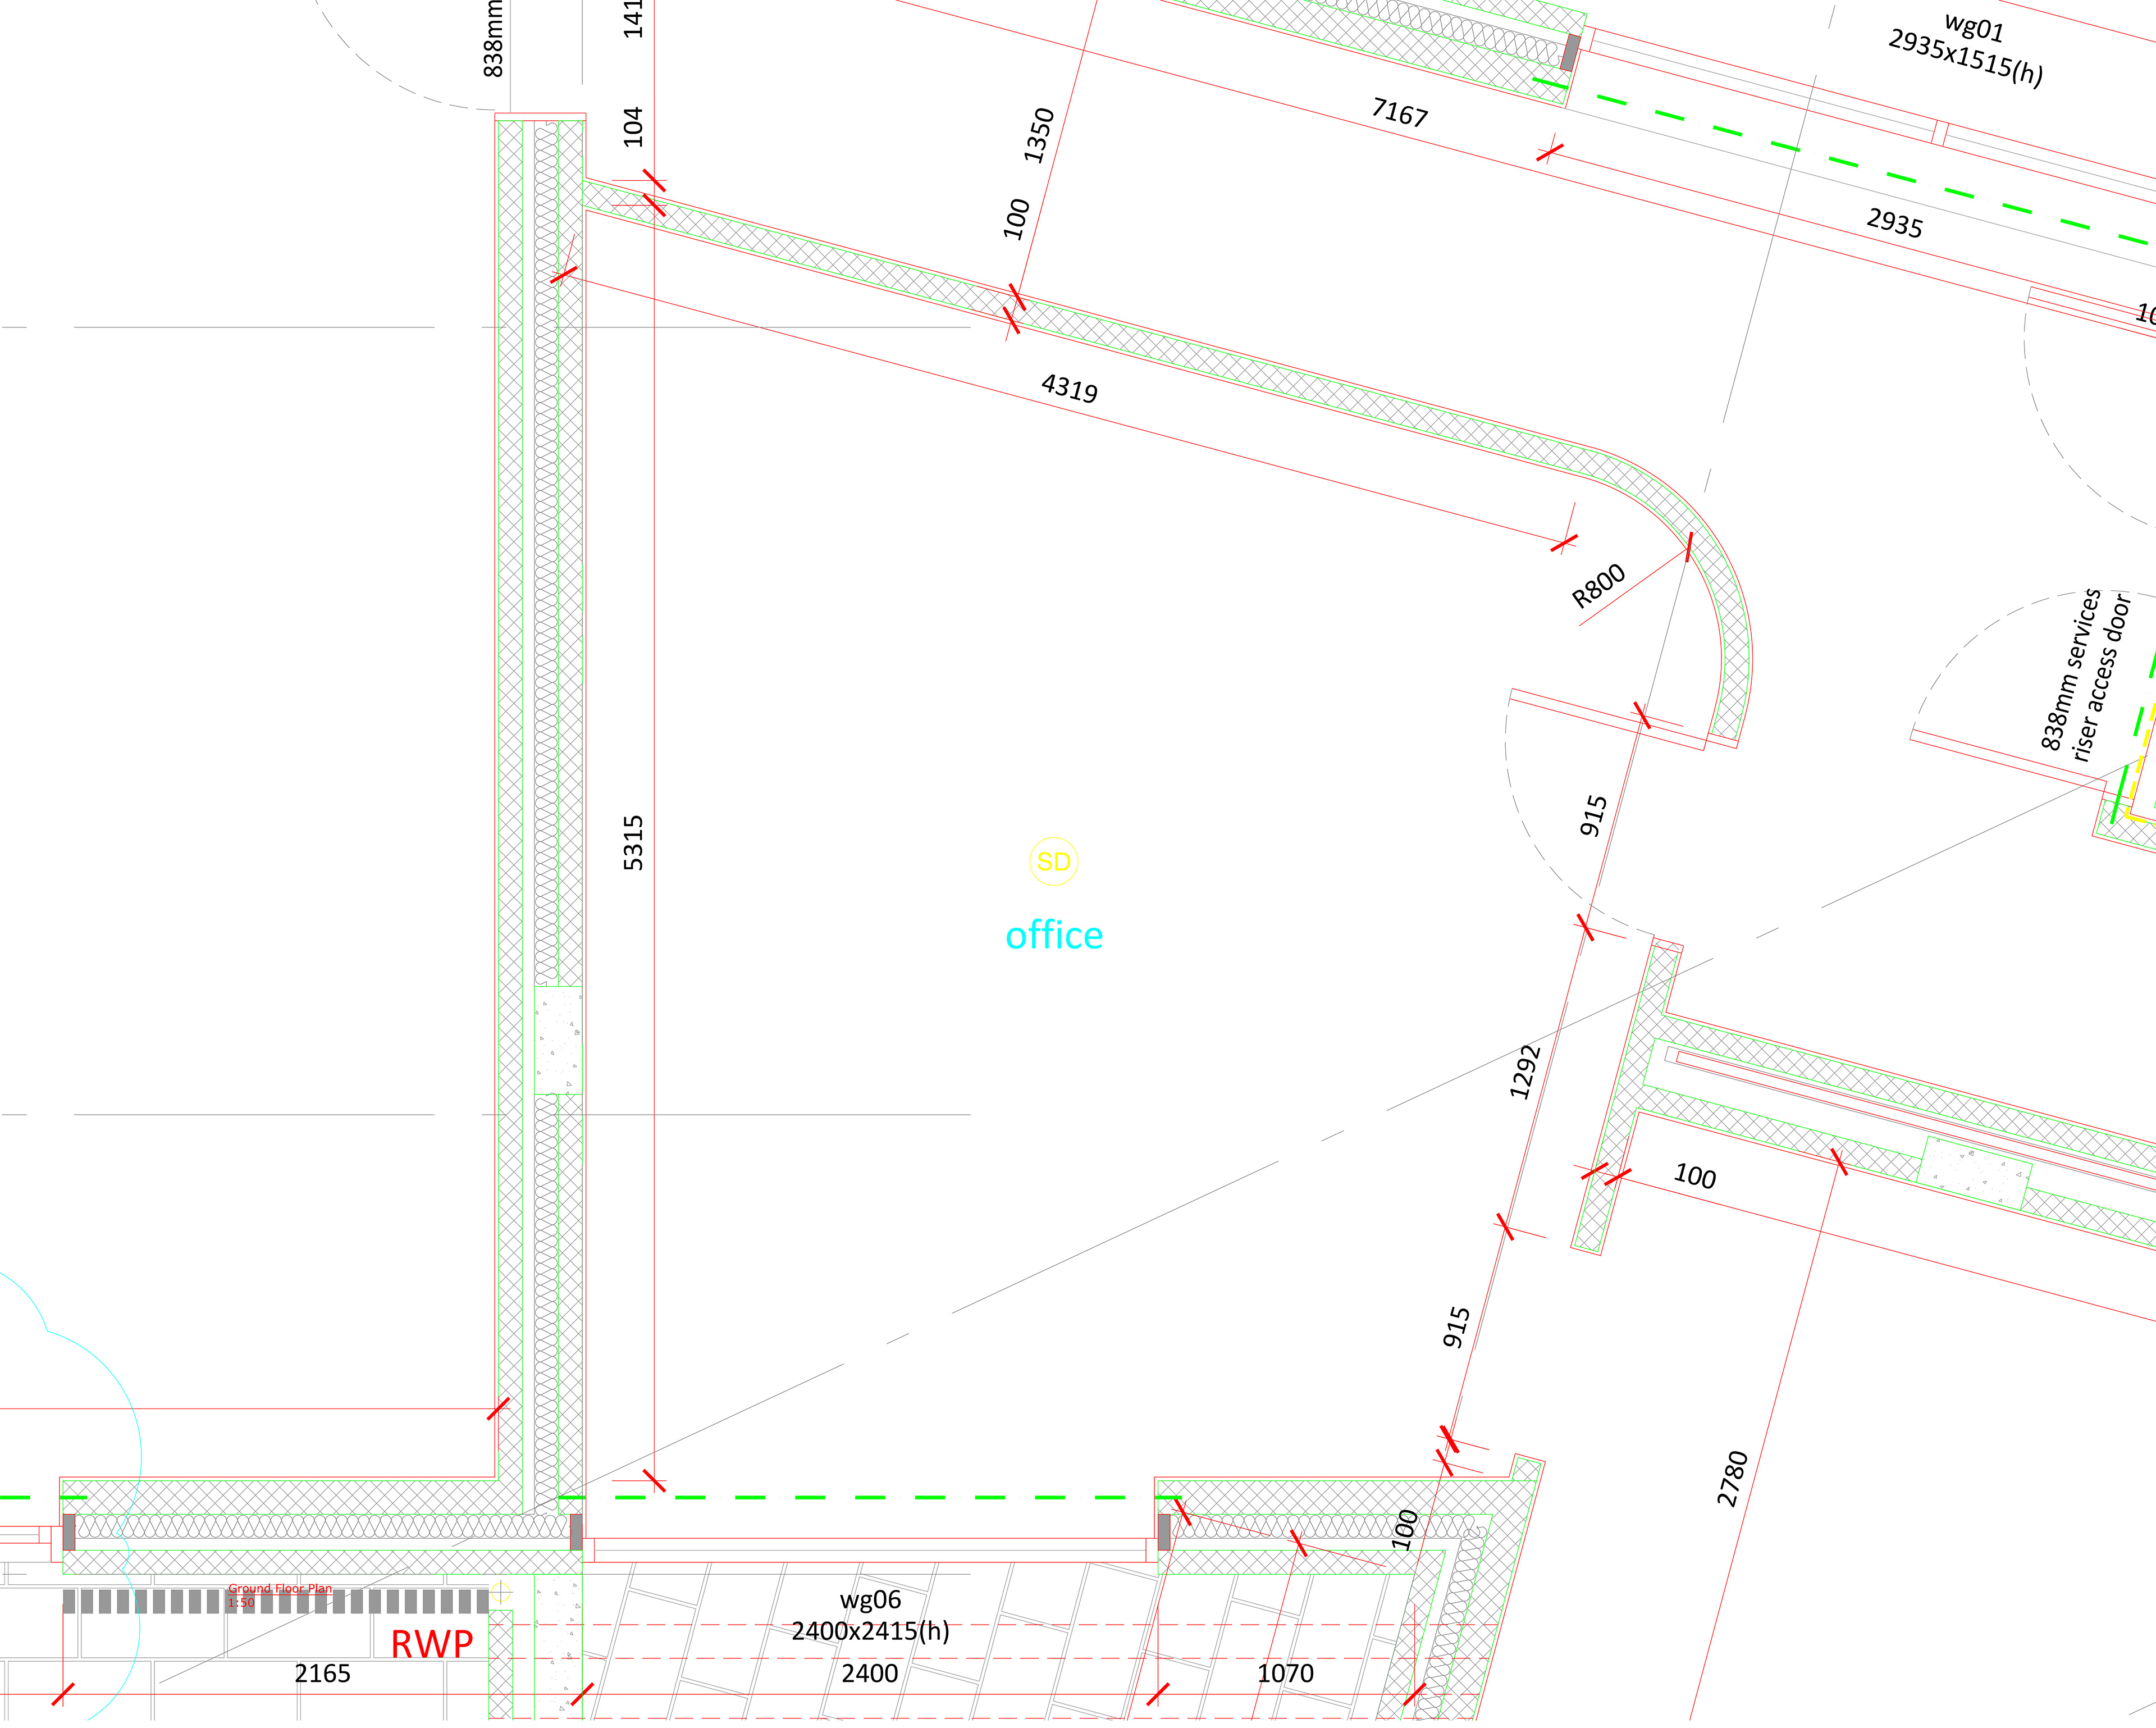Select the 4319 angled dimension text
This screenshot has width=2156, height=1728.
1069,387
